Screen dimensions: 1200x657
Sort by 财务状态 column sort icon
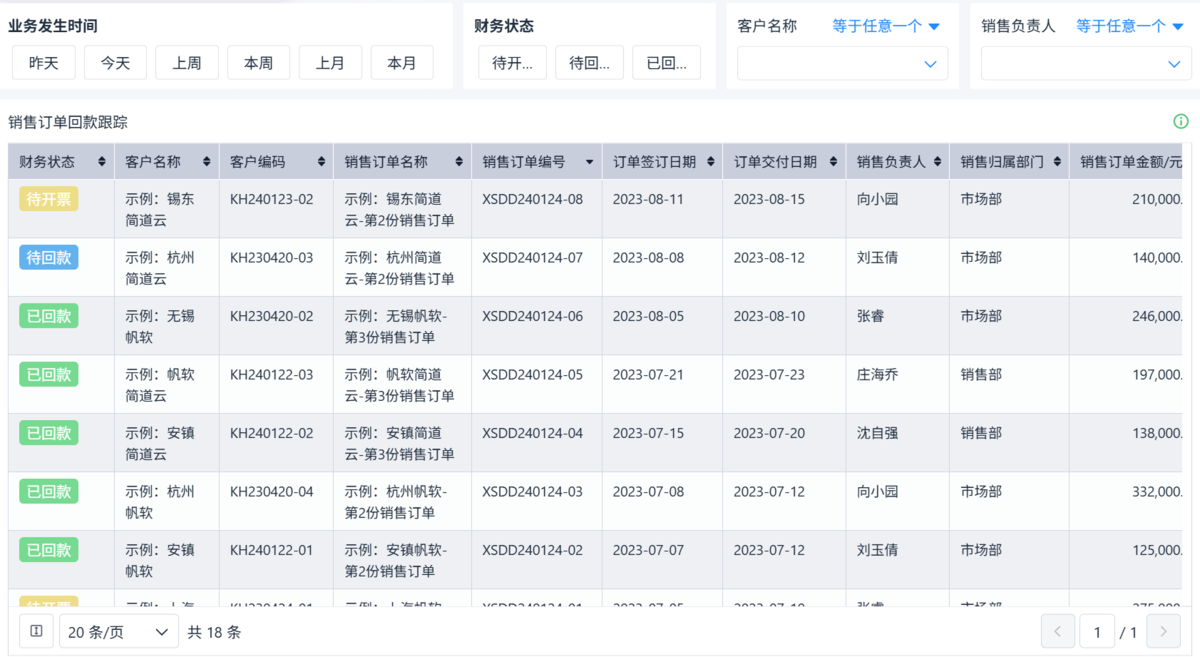point(101,162)
